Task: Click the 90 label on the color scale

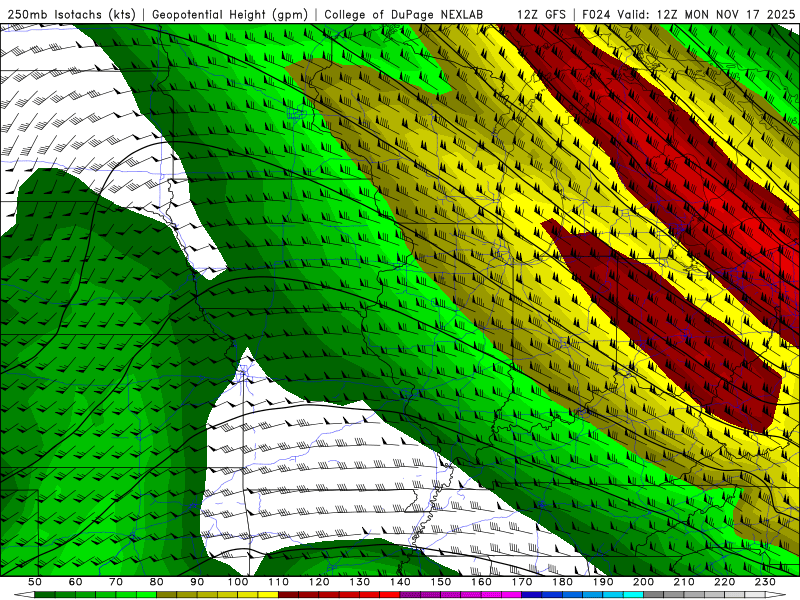Action: (x=197, y=582)
